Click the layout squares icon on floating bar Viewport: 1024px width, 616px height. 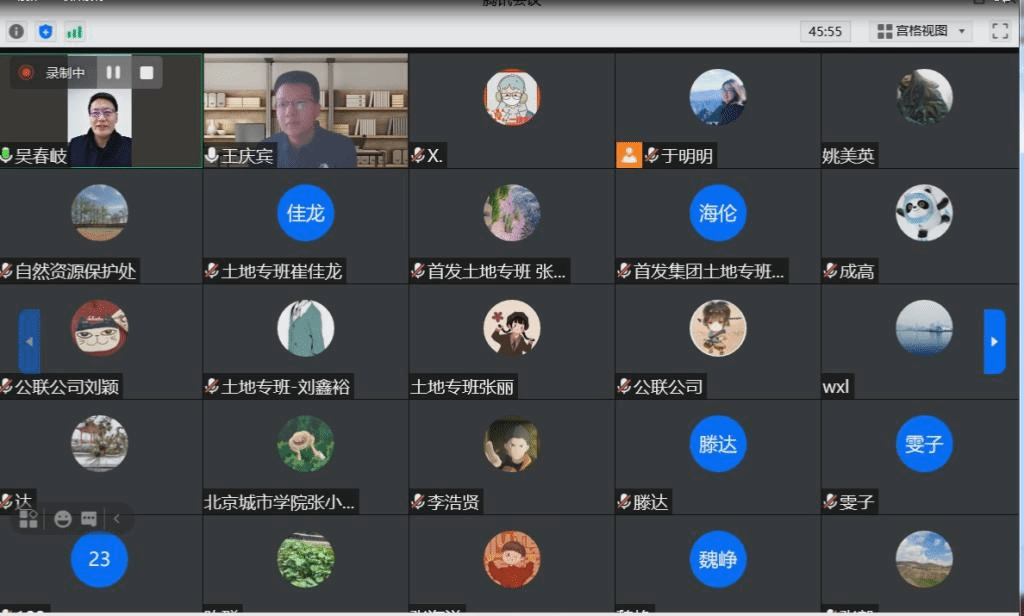28,519
